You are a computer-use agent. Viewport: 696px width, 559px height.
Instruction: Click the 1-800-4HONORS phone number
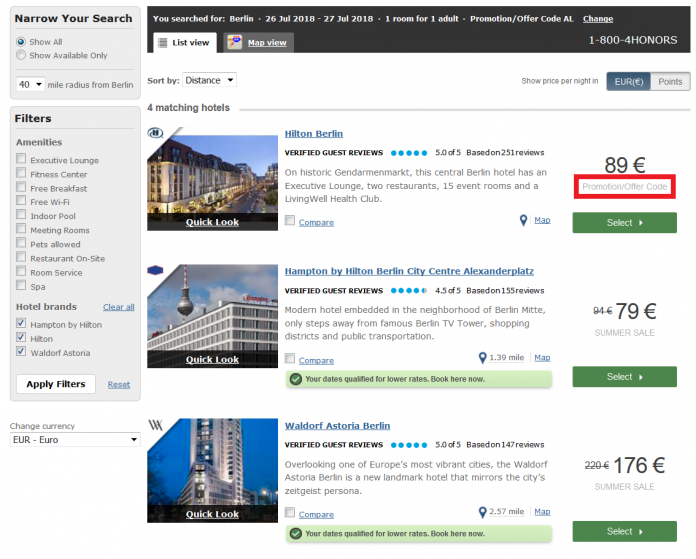tap(633, 40)
